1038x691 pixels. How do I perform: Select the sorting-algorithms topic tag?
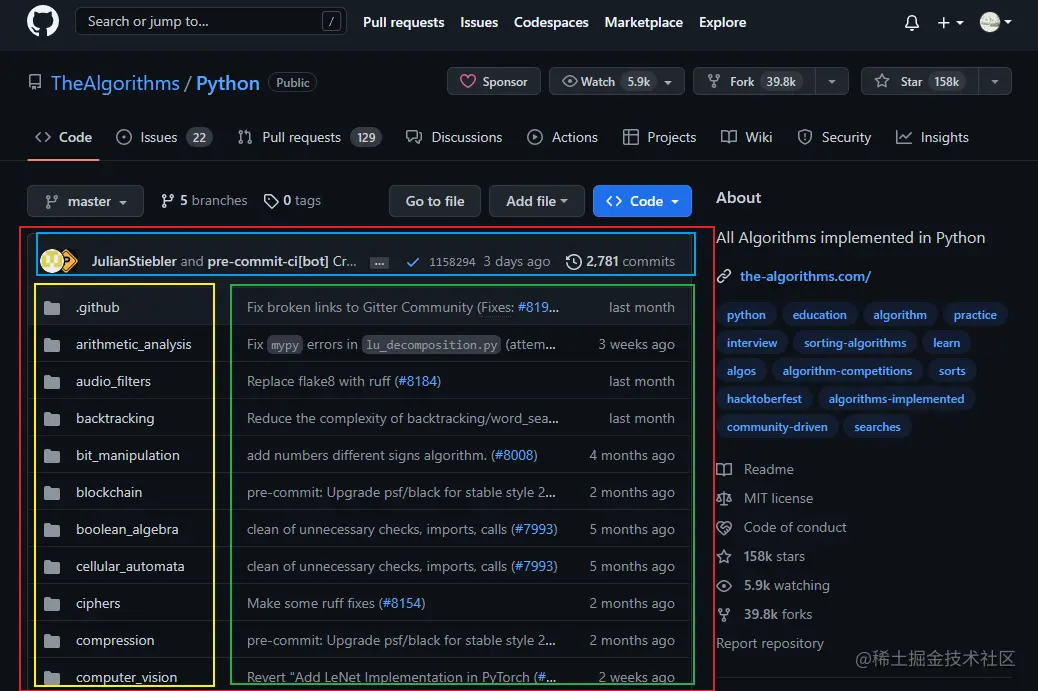point(855,343)
